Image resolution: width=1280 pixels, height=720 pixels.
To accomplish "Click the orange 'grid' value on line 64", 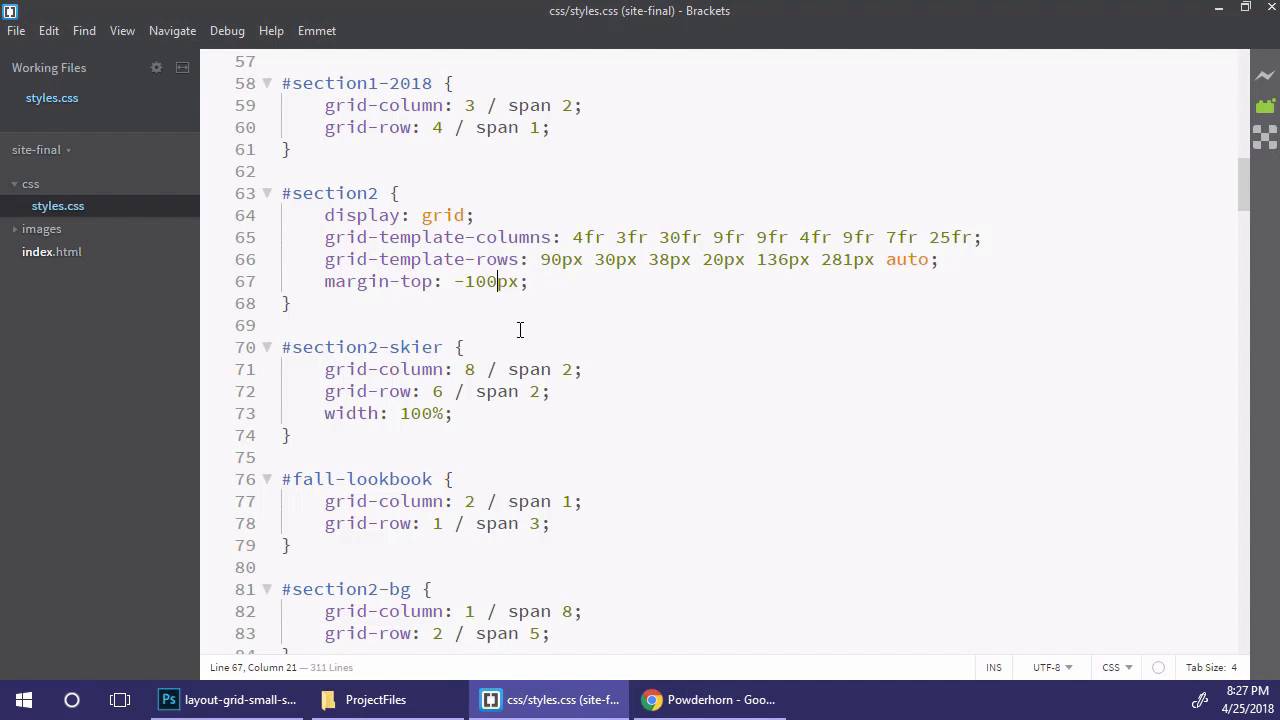I will (x=442, y=215).
